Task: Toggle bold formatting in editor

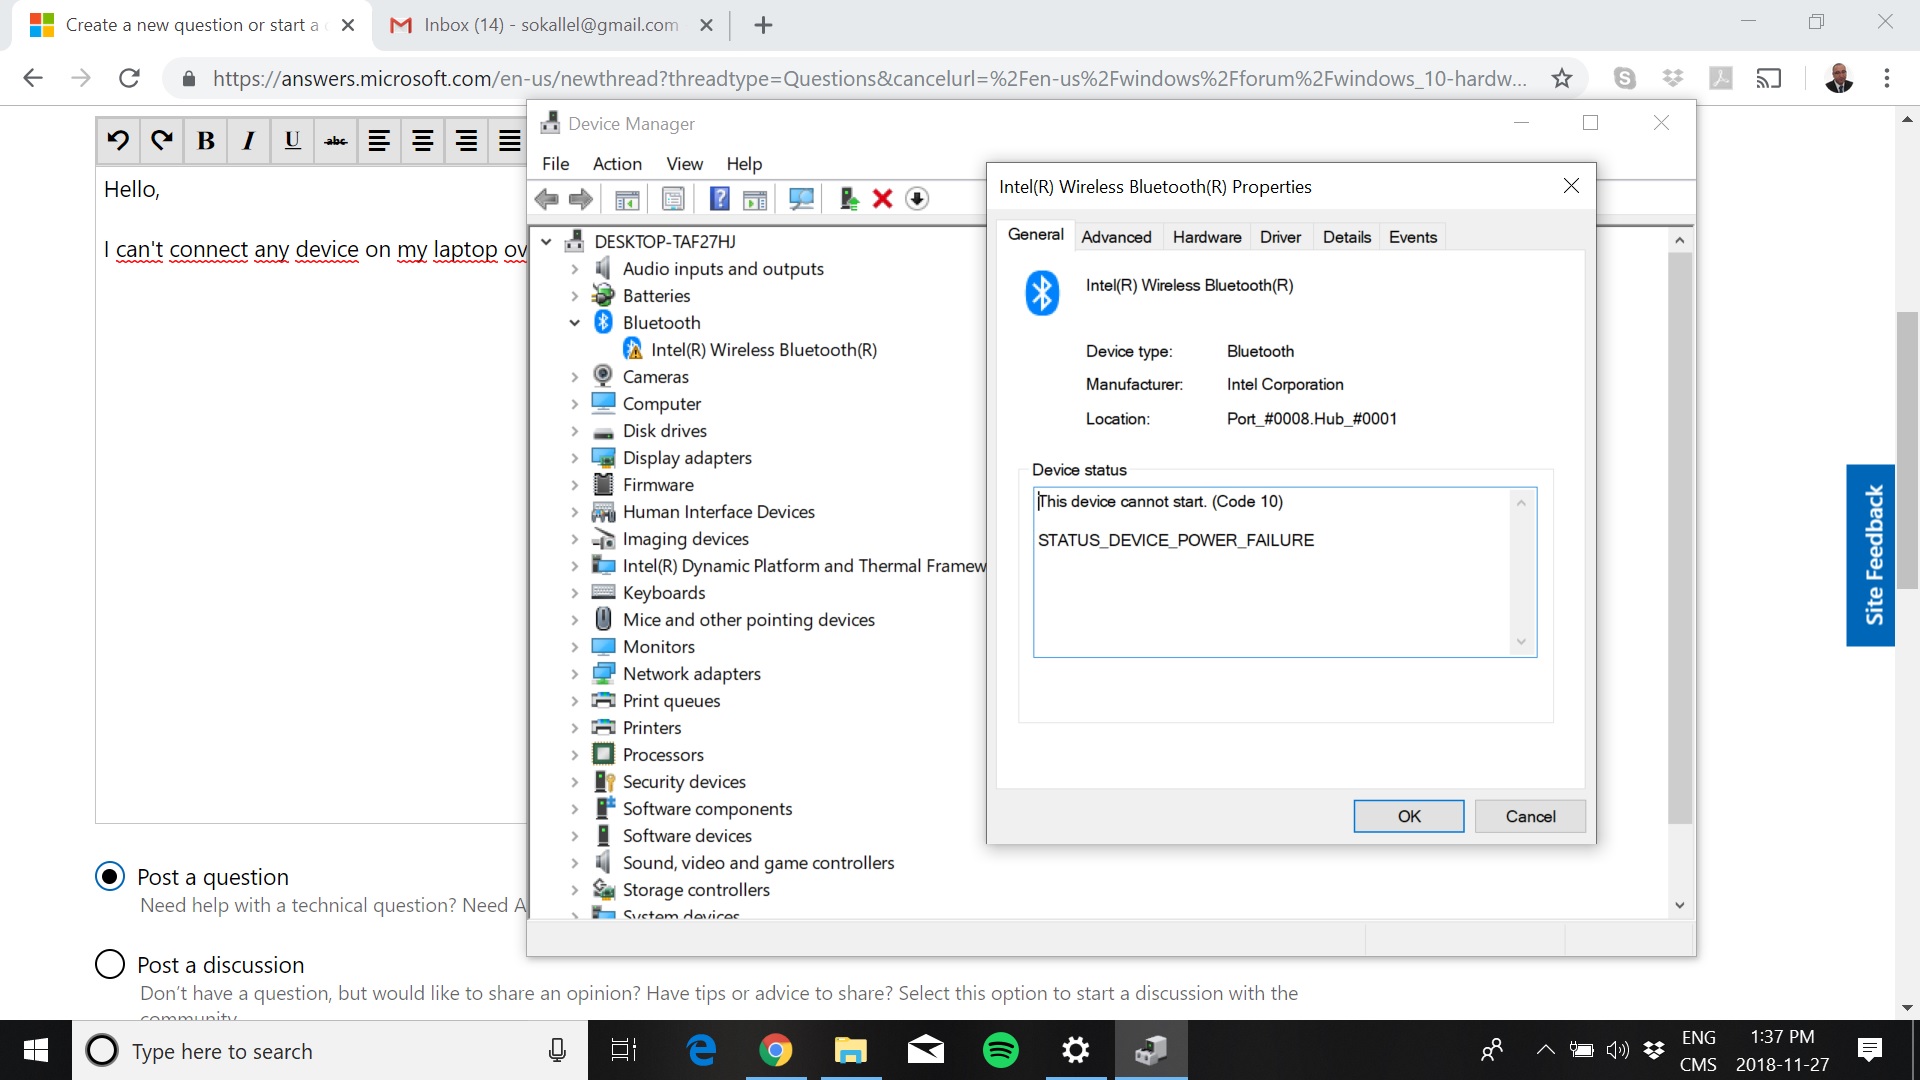Action: 205,141
